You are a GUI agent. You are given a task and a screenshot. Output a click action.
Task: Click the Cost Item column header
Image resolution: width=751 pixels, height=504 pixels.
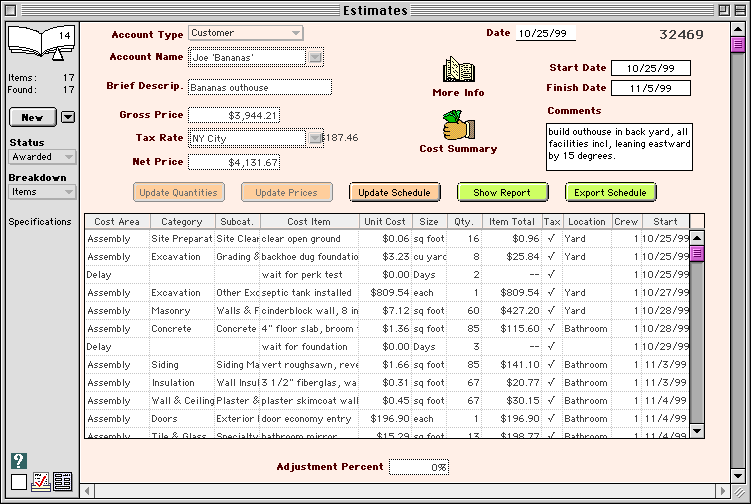click(x=309, y=221)
